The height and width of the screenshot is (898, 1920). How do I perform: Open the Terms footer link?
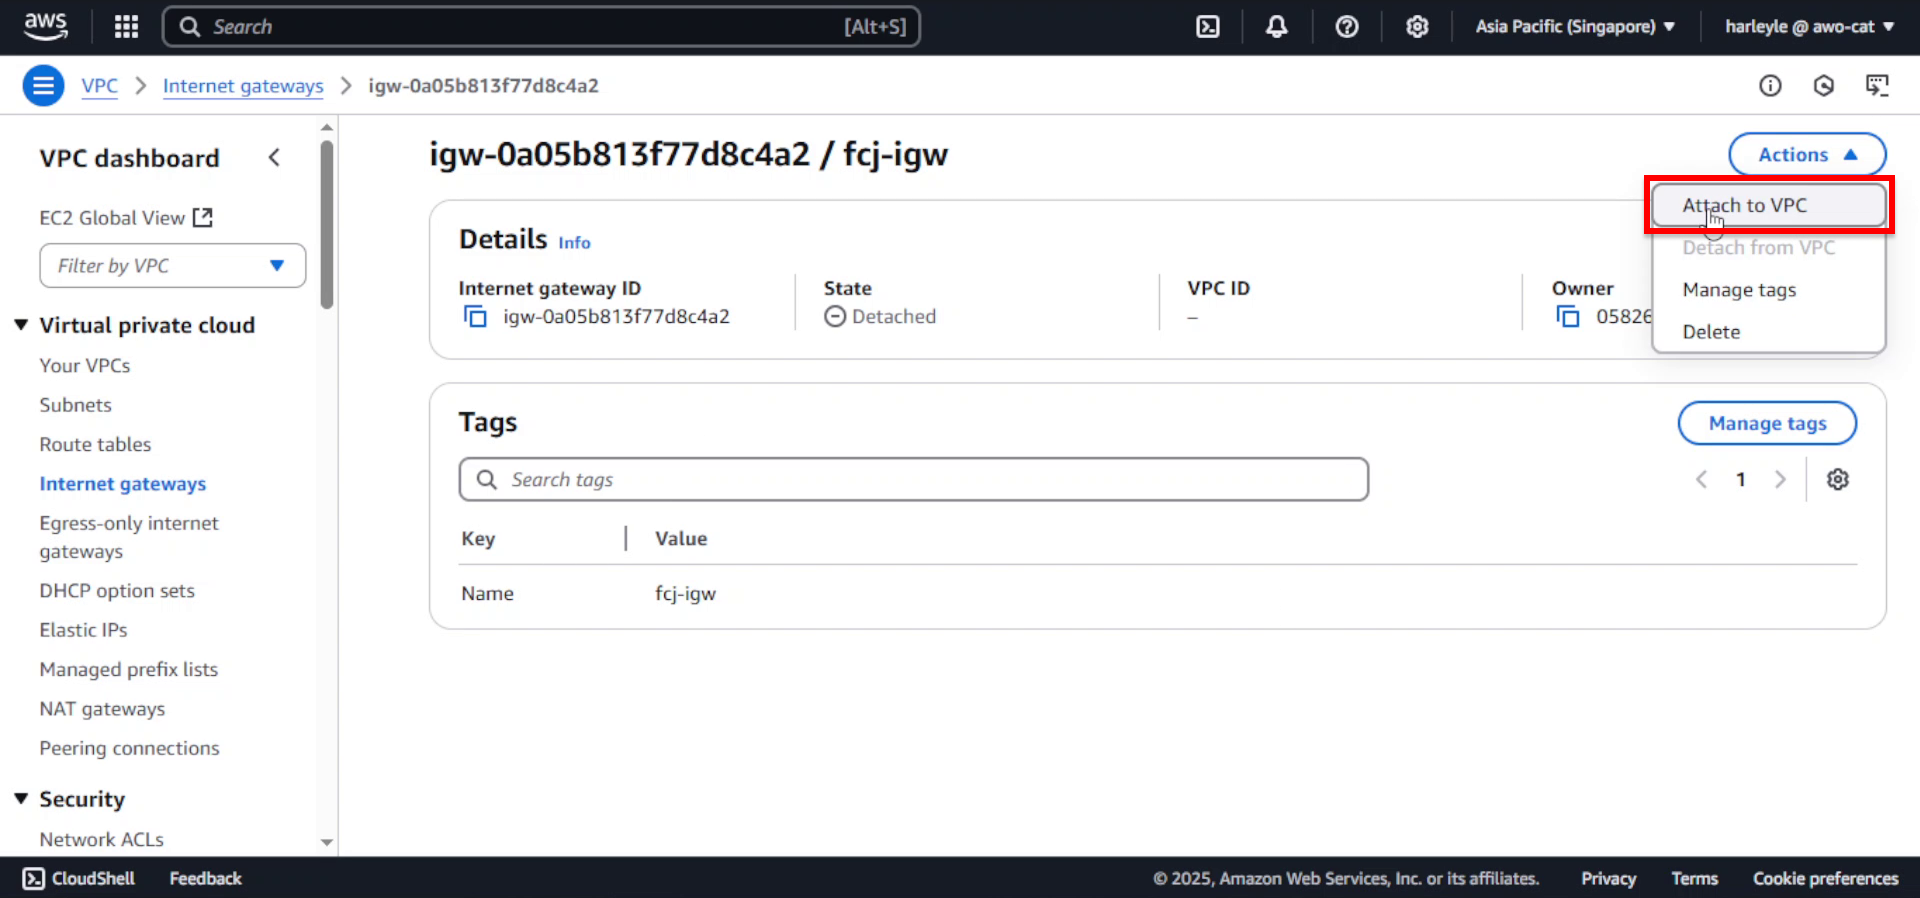[1694, 879]
